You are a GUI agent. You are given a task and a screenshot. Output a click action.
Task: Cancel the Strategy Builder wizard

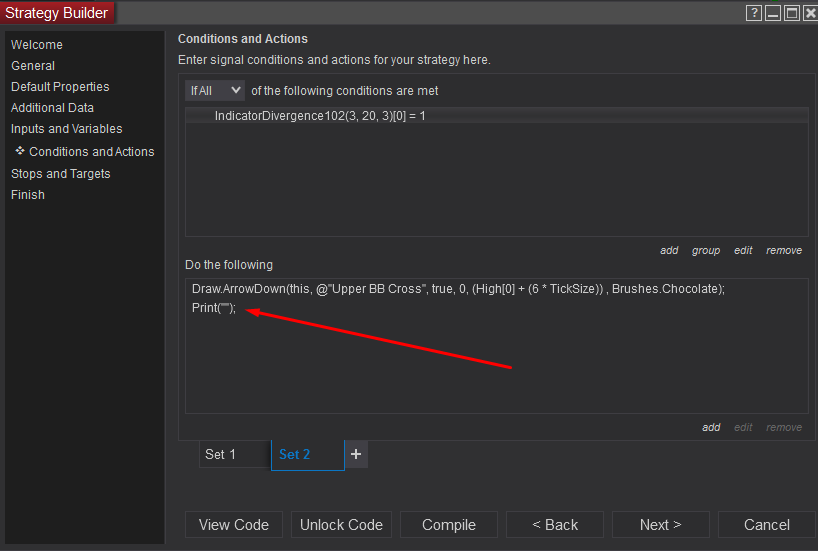[x=766, y=524]
